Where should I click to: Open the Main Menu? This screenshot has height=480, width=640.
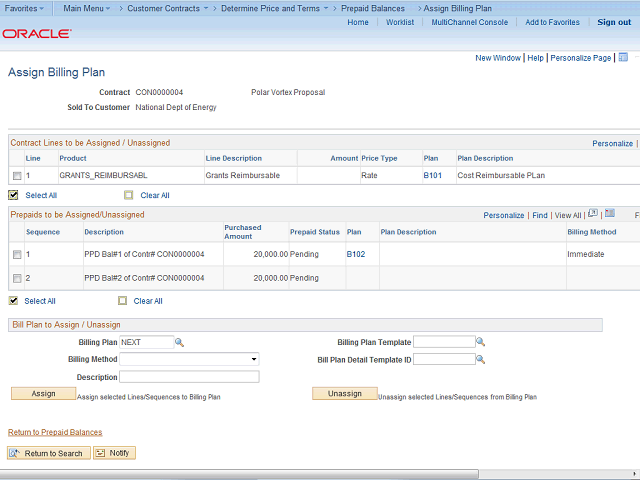88,8
